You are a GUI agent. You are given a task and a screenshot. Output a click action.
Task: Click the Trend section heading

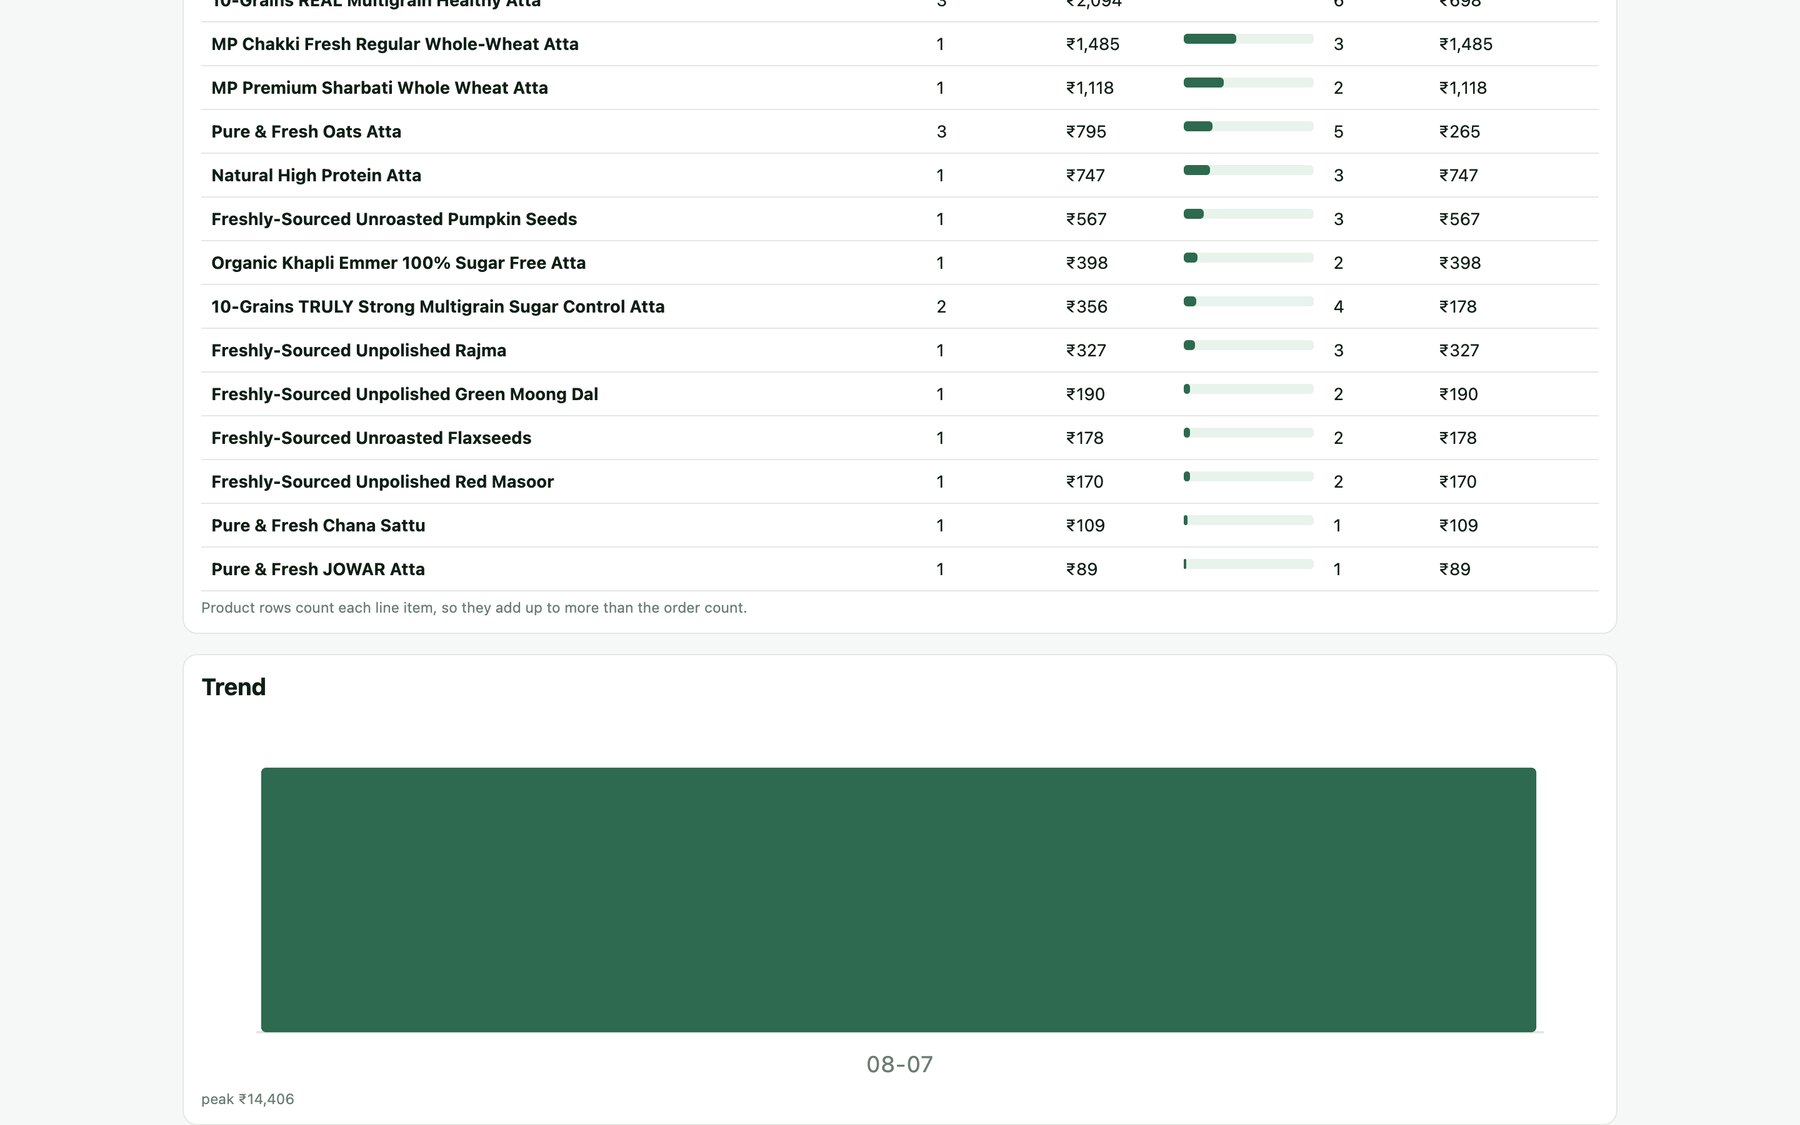(x=234, y=688)
